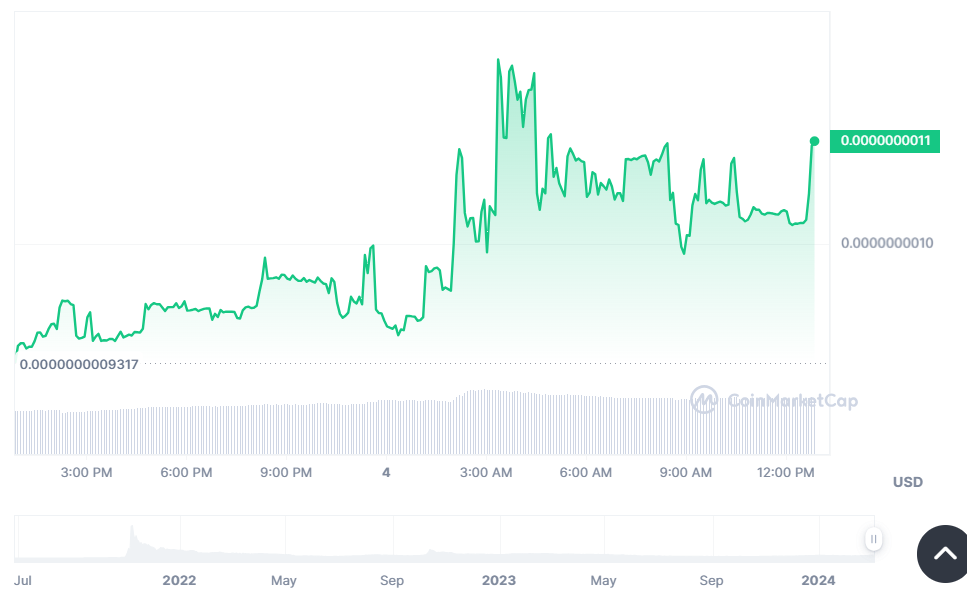Jump to 2024 in the navigator timeline

tap(818, 580)
